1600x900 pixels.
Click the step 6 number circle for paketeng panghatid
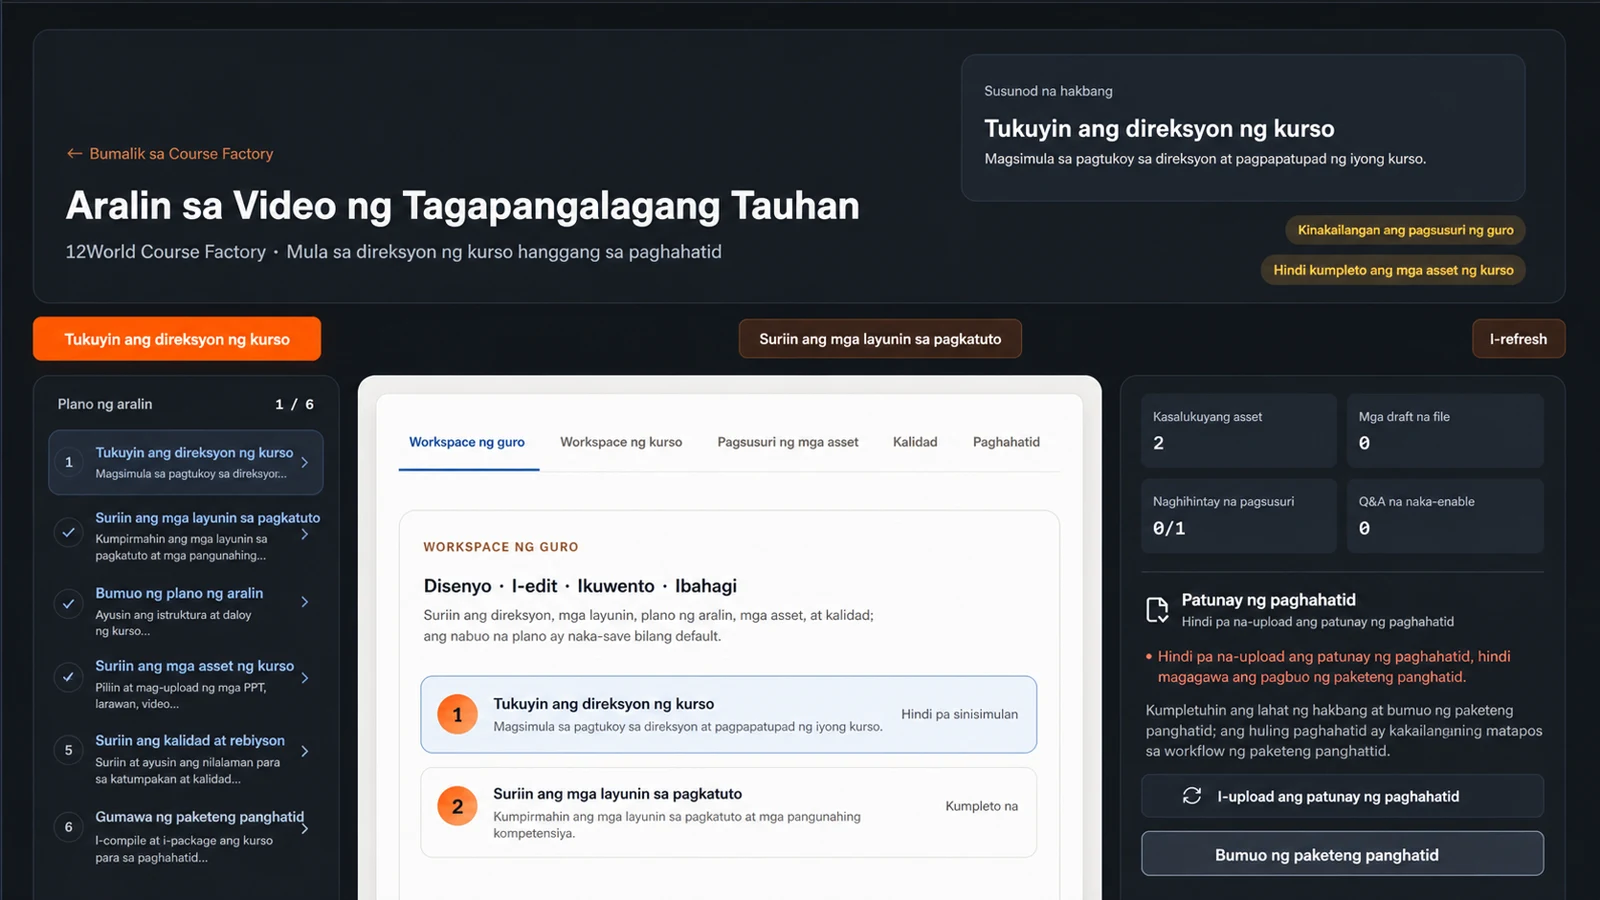[x=69, y=827]
